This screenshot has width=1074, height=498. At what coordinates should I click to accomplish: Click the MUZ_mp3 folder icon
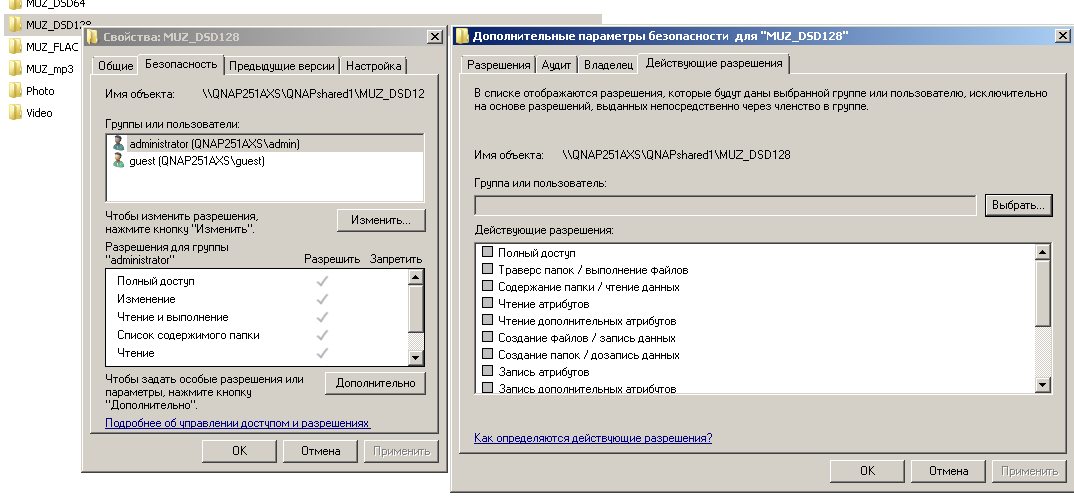pos(15,69)
